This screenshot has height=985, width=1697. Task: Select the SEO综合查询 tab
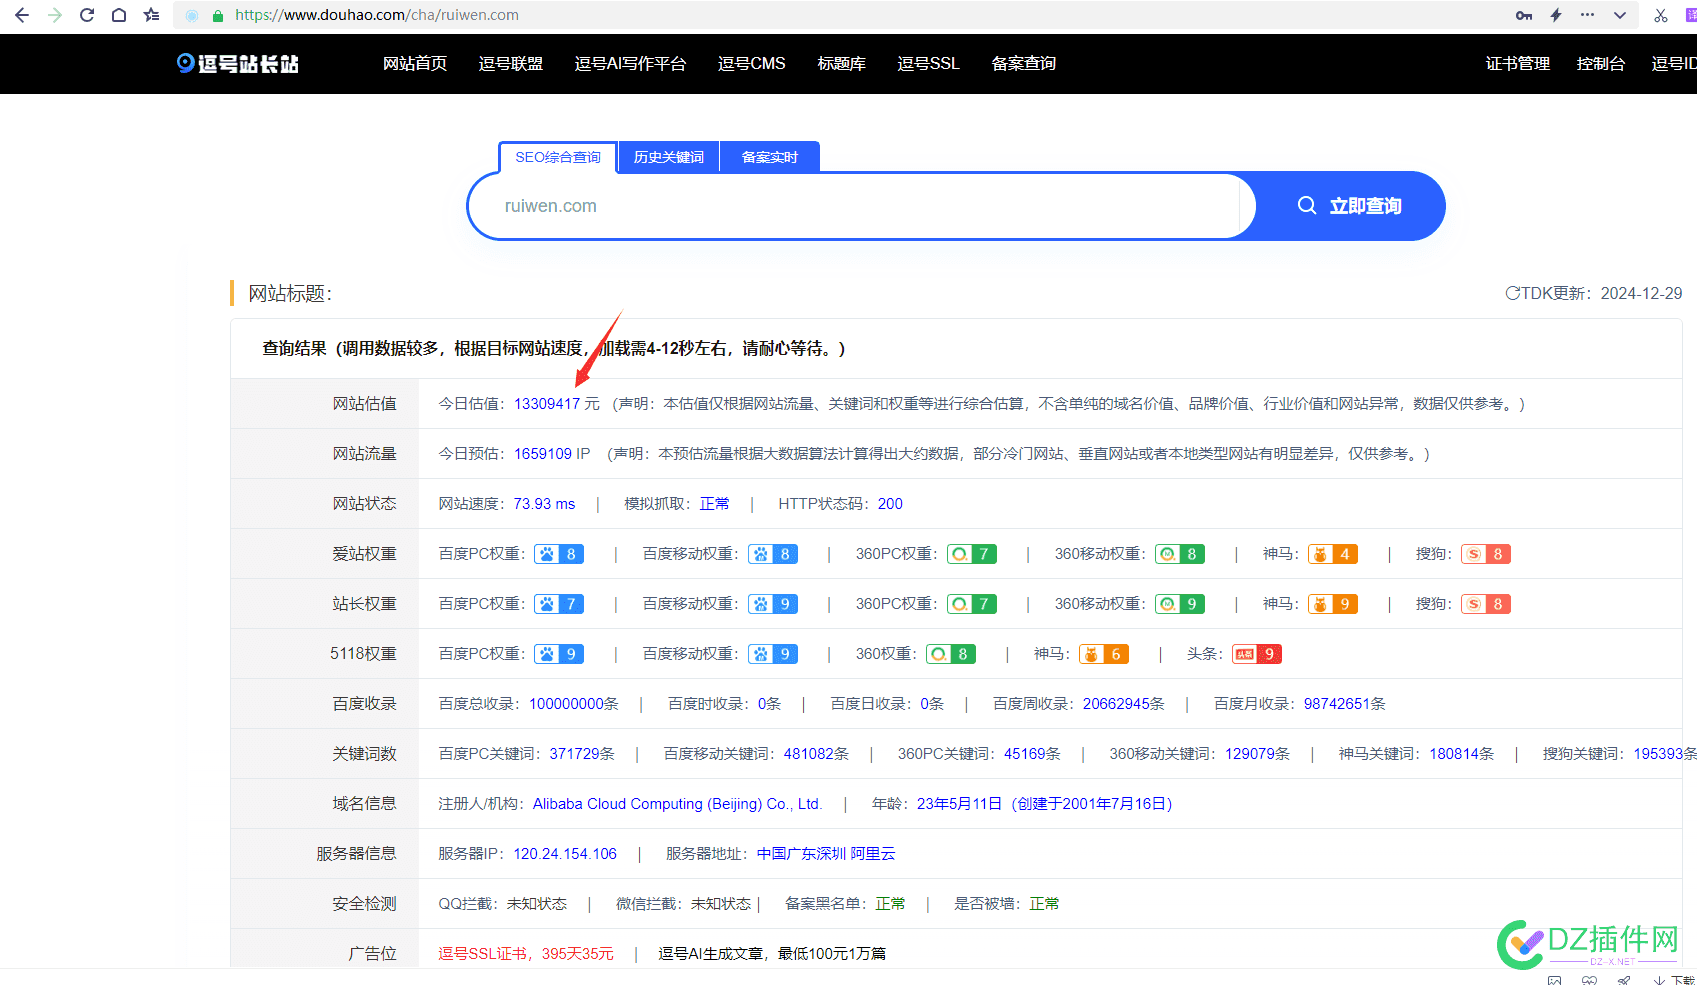(x=558, y=157)
